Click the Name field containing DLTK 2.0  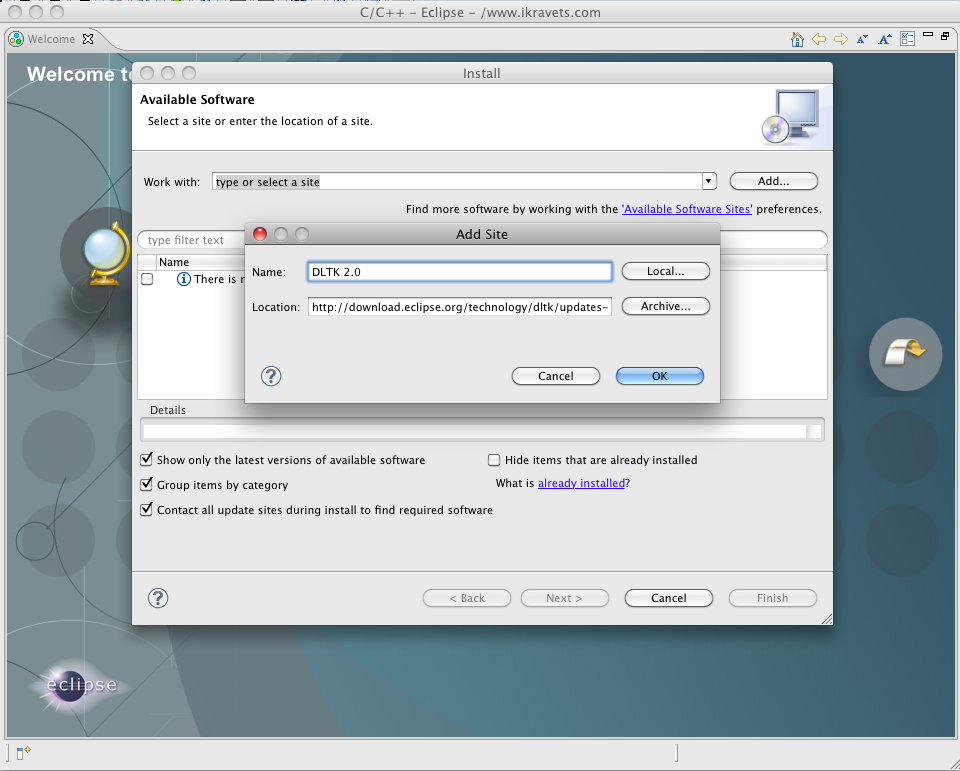460,272
